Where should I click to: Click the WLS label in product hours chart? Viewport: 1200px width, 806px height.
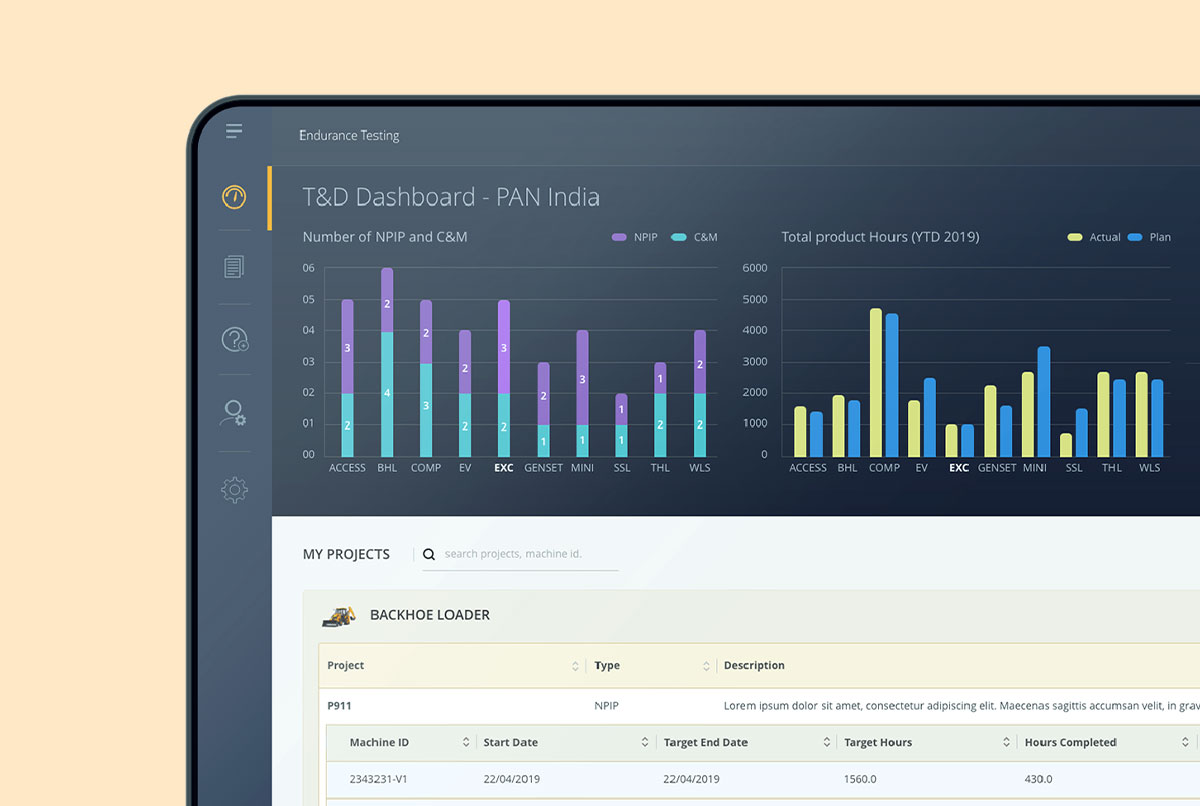click(x=1150, y=468)
